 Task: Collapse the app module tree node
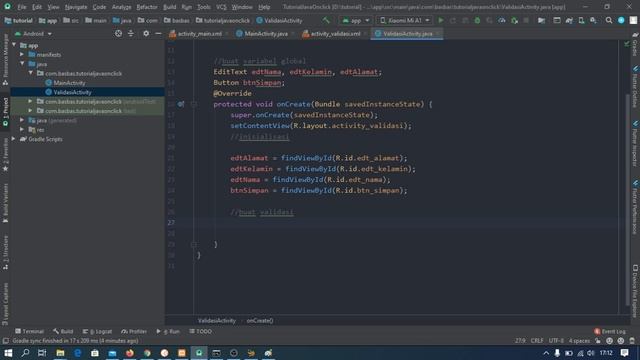pyautogui.click(x=14, y=45)
